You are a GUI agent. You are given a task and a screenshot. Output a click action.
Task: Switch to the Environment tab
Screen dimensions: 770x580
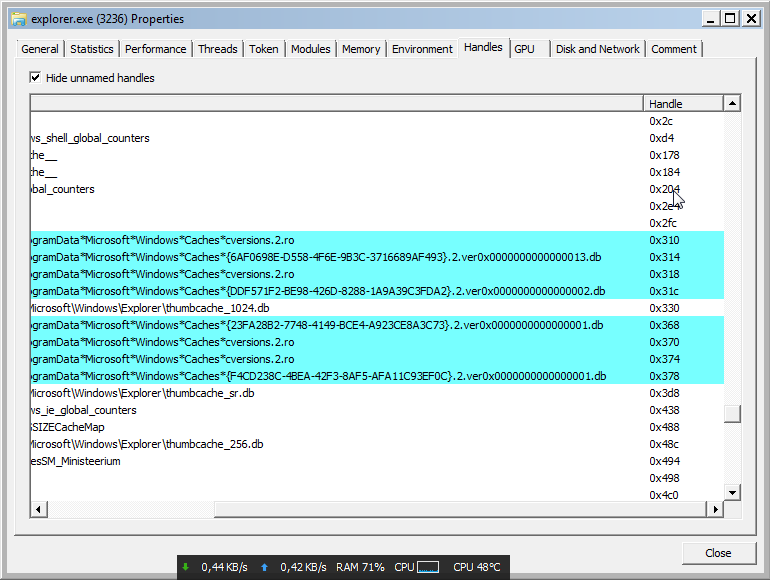[422, 49]
